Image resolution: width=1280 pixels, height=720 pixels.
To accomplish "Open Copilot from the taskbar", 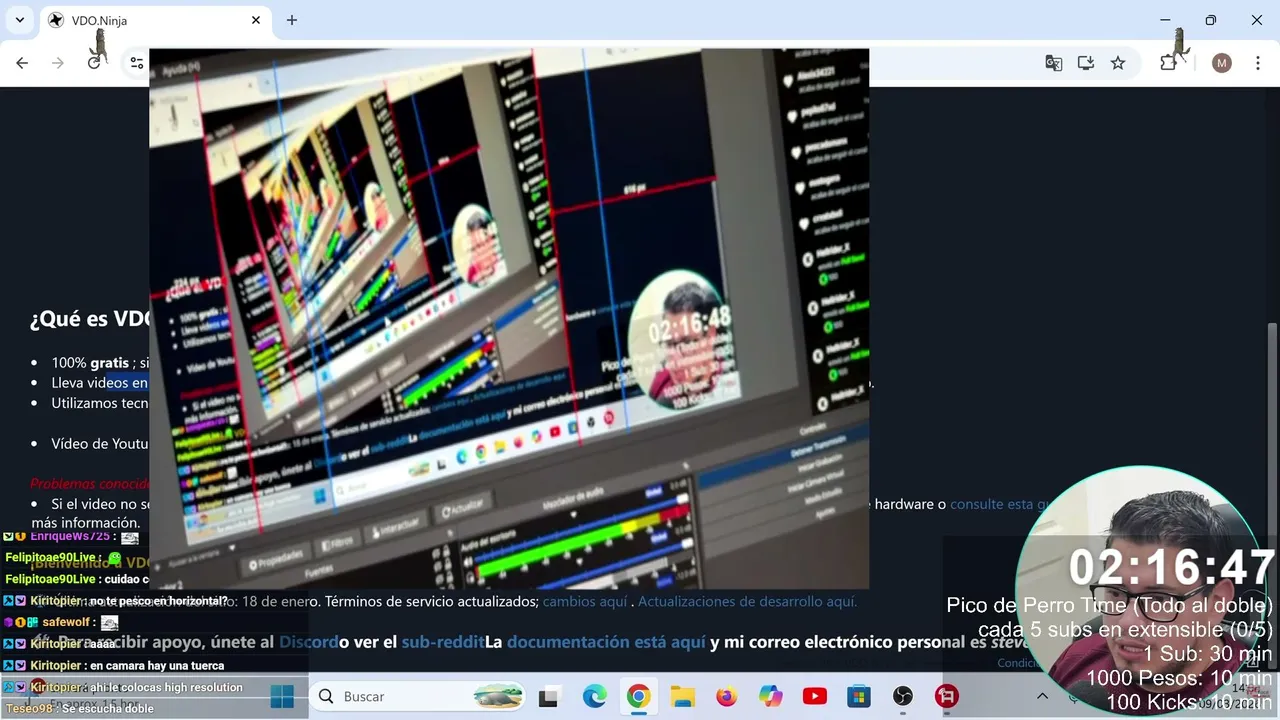I will [771, 696].
